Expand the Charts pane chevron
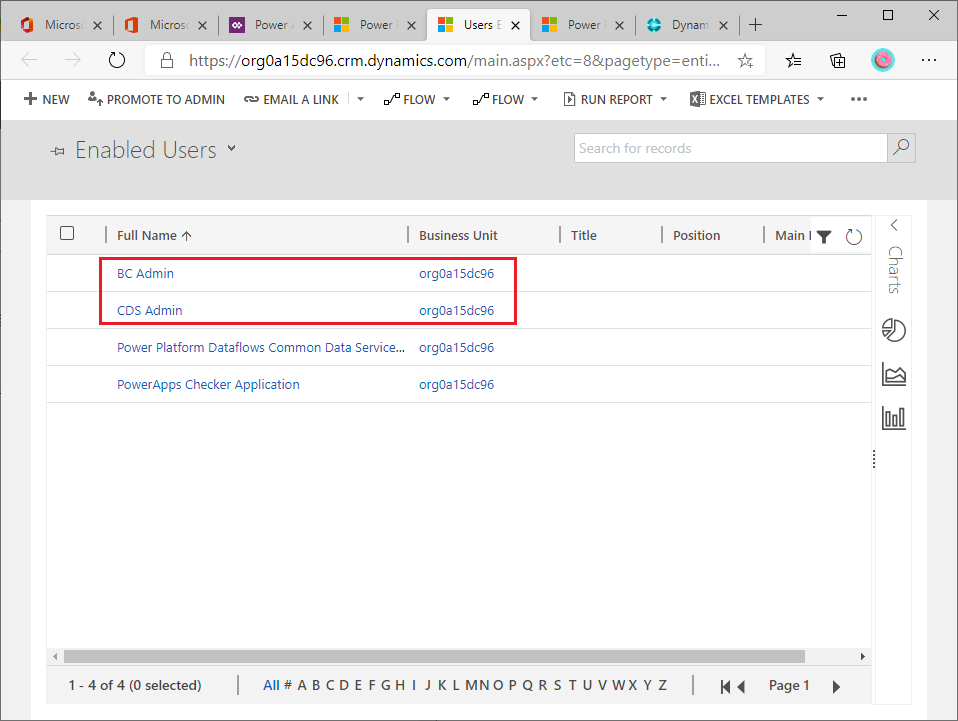Viewport: 958px width, 721px height. click(x=894, y=225)
